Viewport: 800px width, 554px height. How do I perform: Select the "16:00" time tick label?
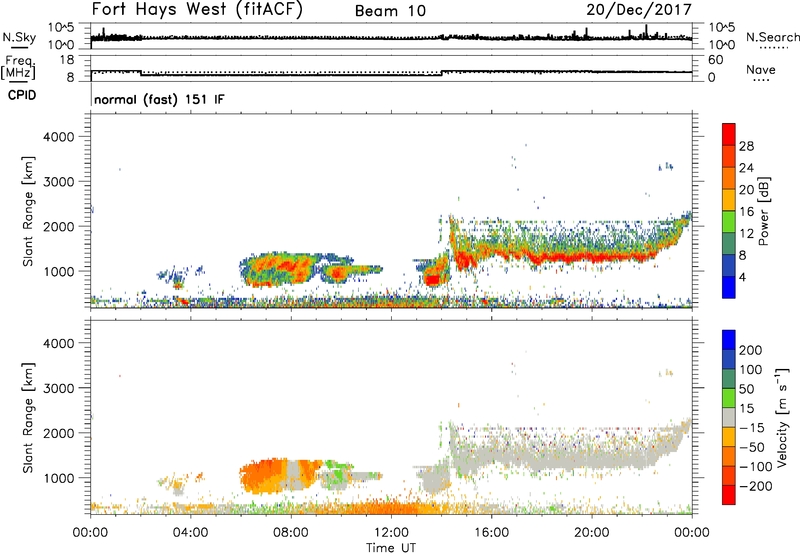coord(491,533)
